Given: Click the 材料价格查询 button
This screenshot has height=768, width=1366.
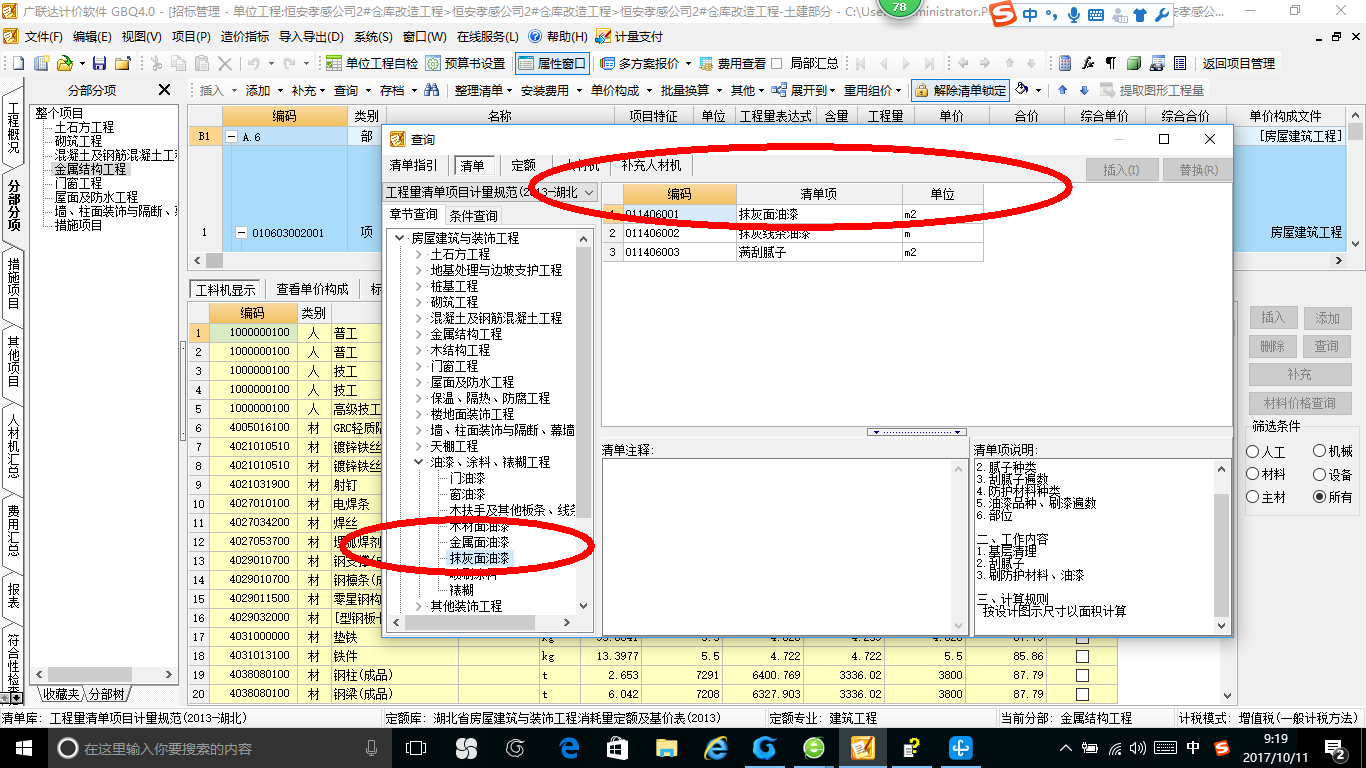Looking at the screenshot, I should pyautogui.click(x=1299, y=403).
